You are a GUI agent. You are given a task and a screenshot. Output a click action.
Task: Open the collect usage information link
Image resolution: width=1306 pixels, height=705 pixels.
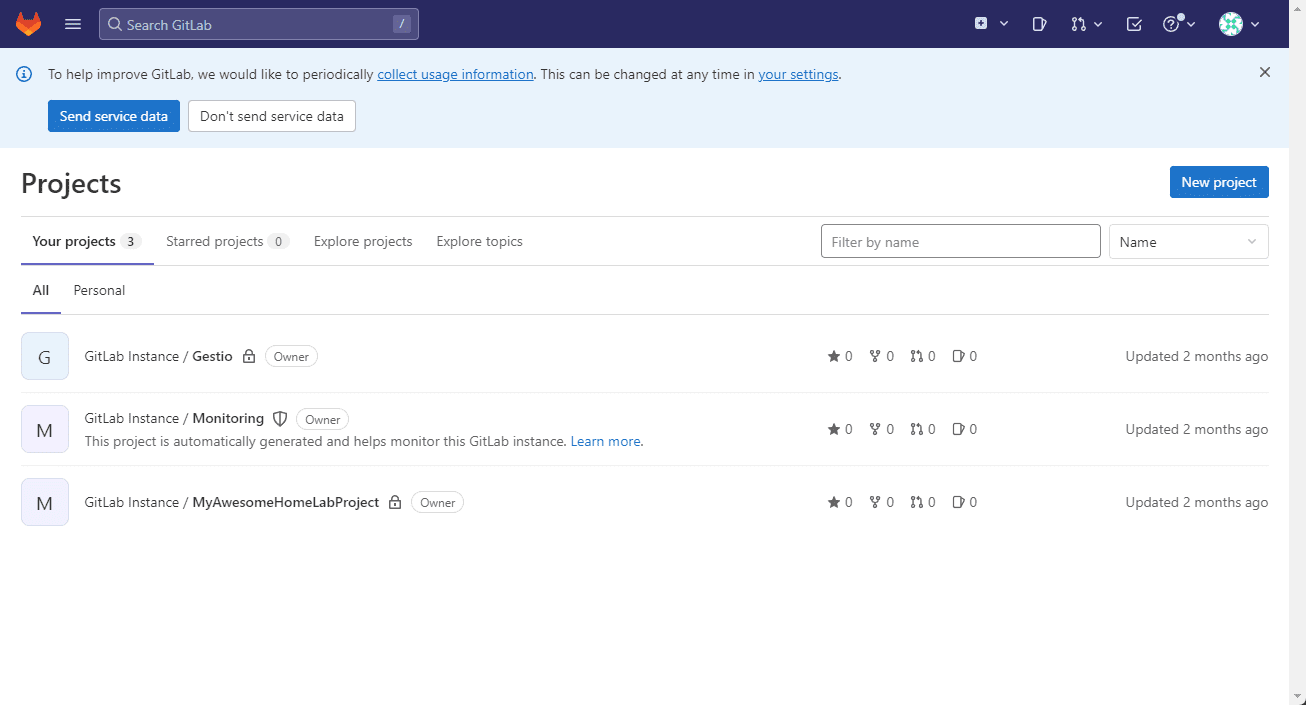point(455,74)
